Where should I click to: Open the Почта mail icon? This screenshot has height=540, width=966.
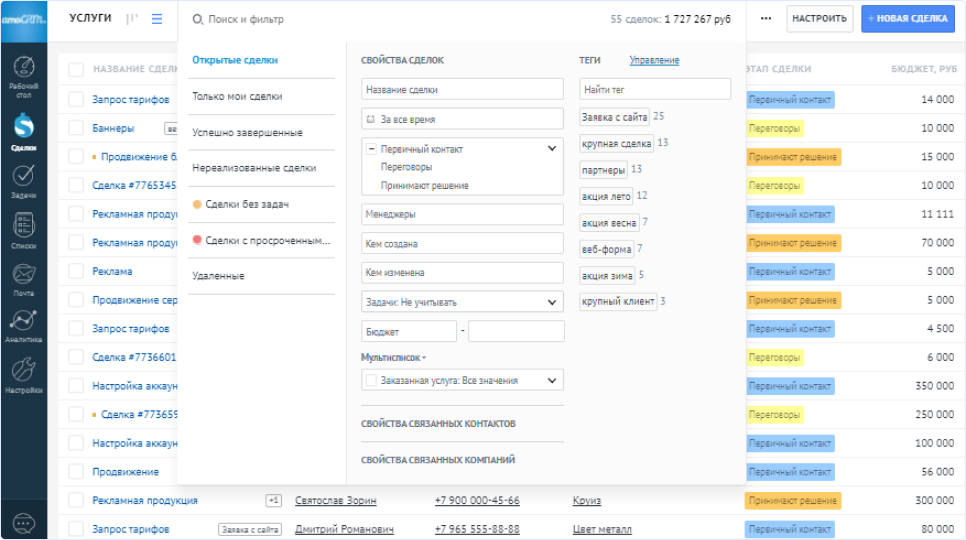click(23, 280)
